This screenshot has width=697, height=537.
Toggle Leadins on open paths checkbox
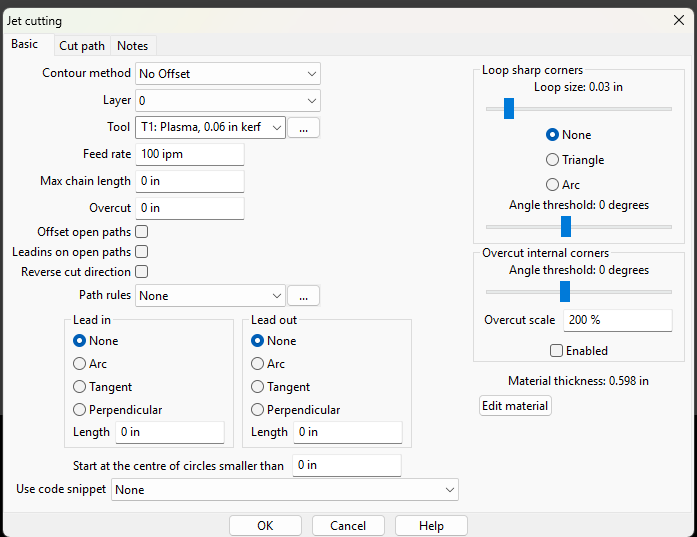(141, 252)
